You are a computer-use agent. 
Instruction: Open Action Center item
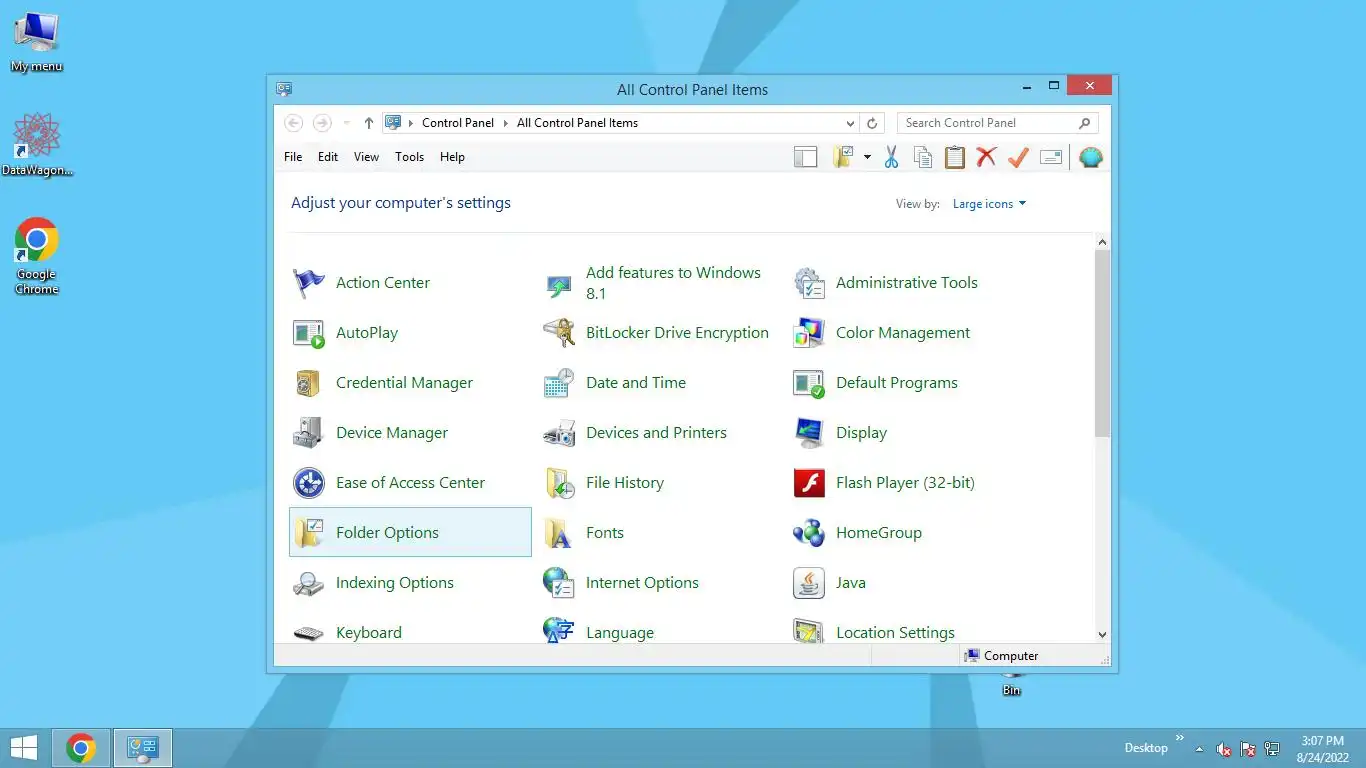click(361, 283)
